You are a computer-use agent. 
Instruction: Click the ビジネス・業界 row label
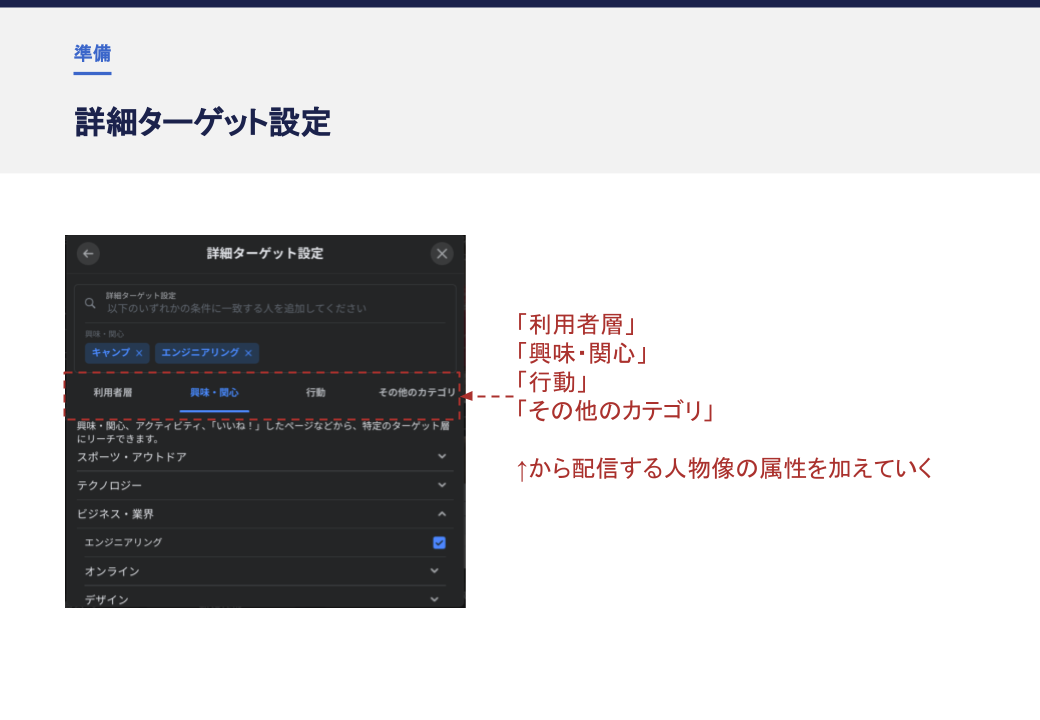[115, 514]
